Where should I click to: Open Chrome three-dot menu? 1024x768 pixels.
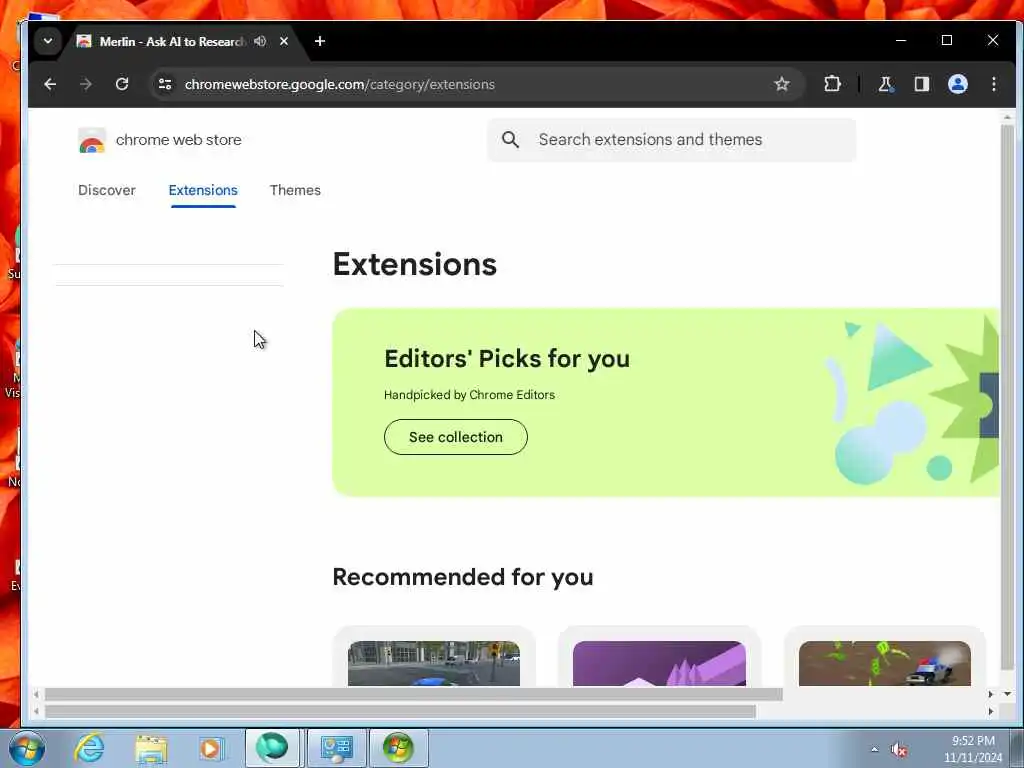pyautogui.click(x=993, y=84)
